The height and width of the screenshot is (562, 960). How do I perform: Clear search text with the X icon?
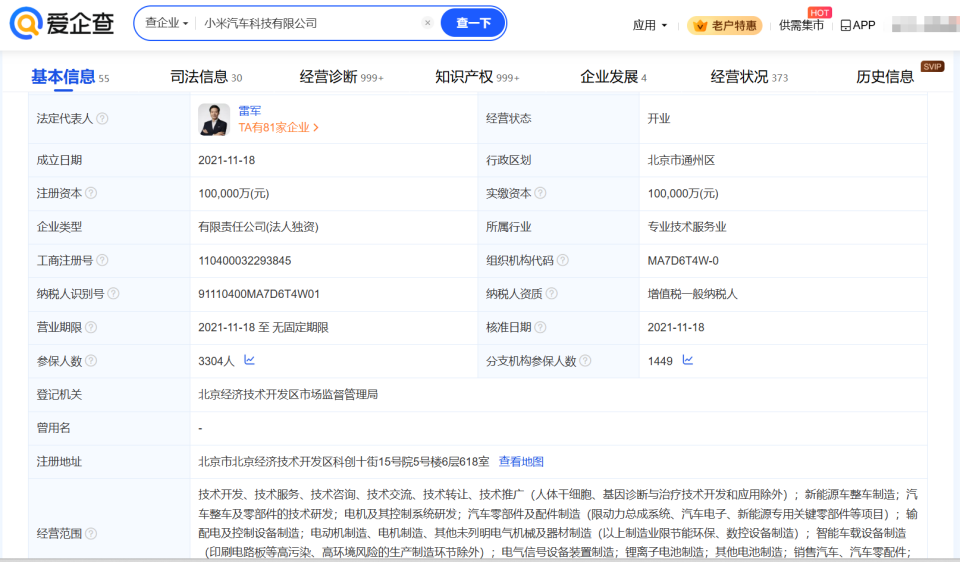[427, 23]
